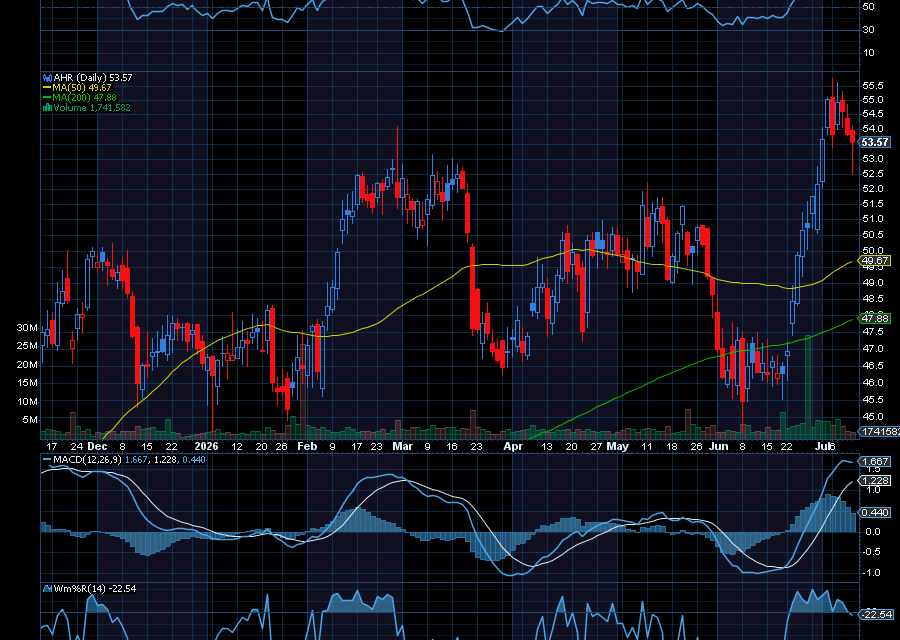This screenshot has height=640, width=900.
Task: Click the 47.0 price axis label
Action: pos(873,348)
